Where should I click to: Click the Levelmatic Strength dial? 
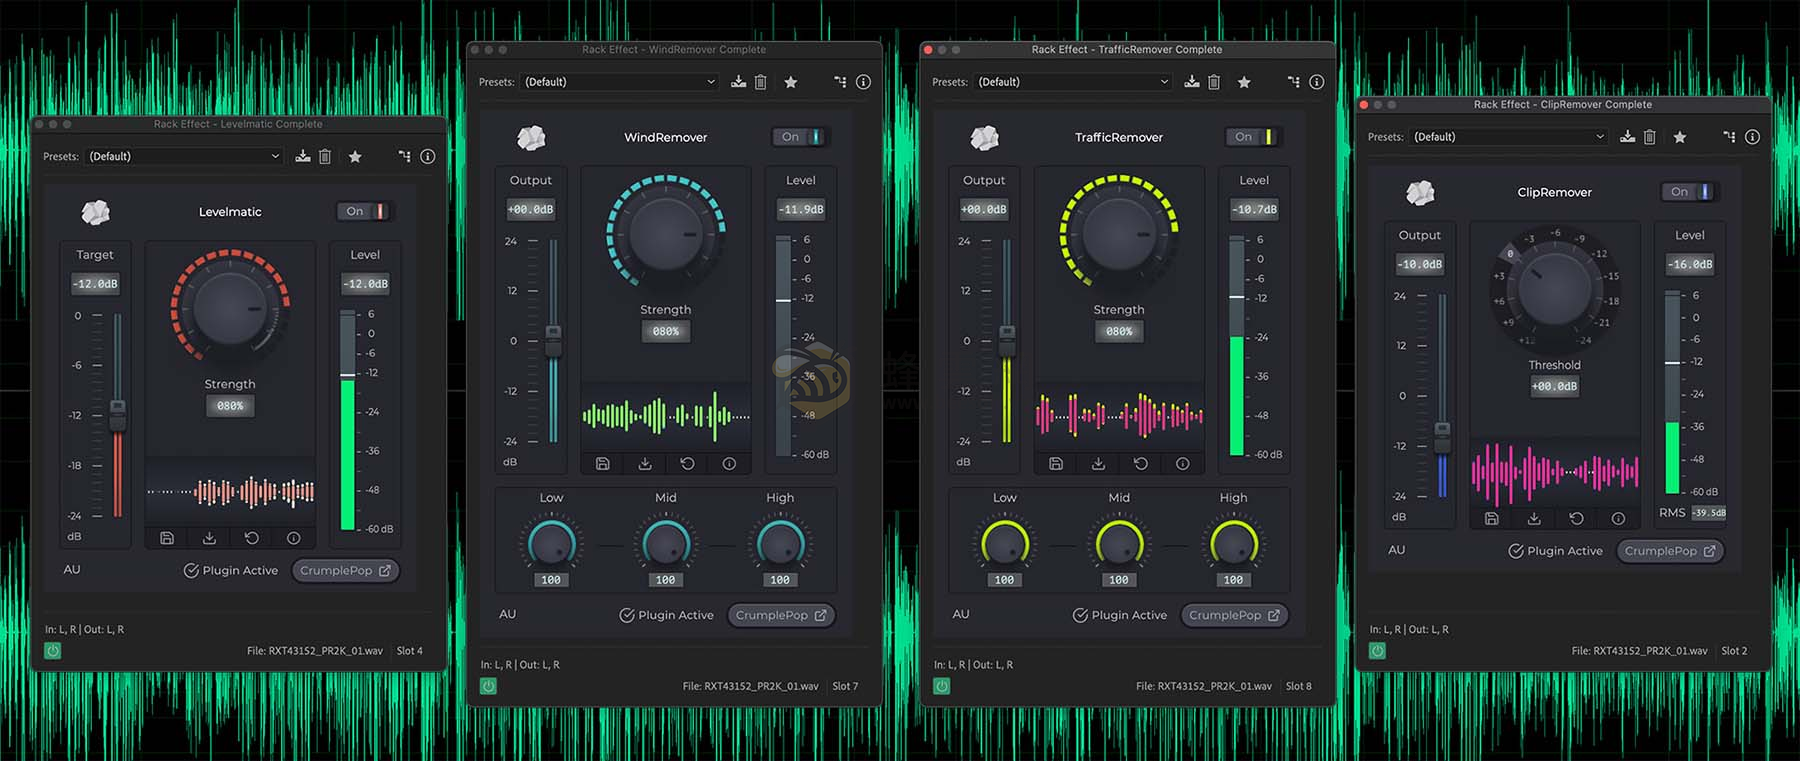230,308
